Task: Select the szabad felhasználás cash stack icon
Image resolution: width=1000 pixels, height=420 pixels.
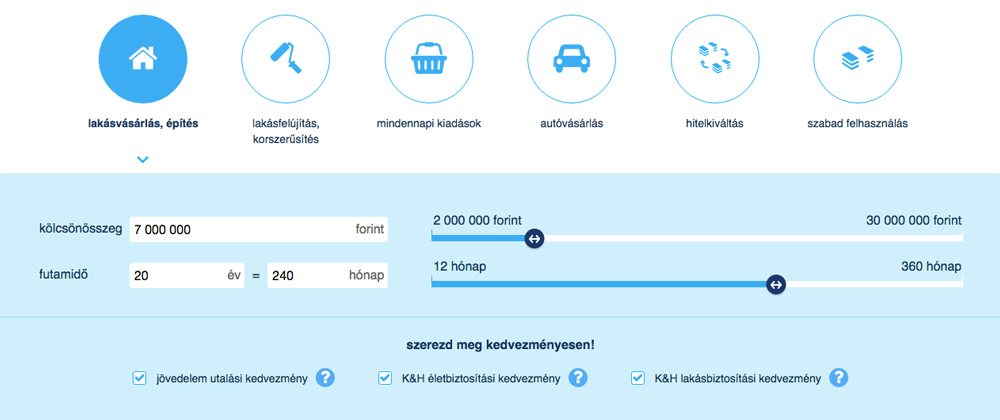Action: pos(858,59)
